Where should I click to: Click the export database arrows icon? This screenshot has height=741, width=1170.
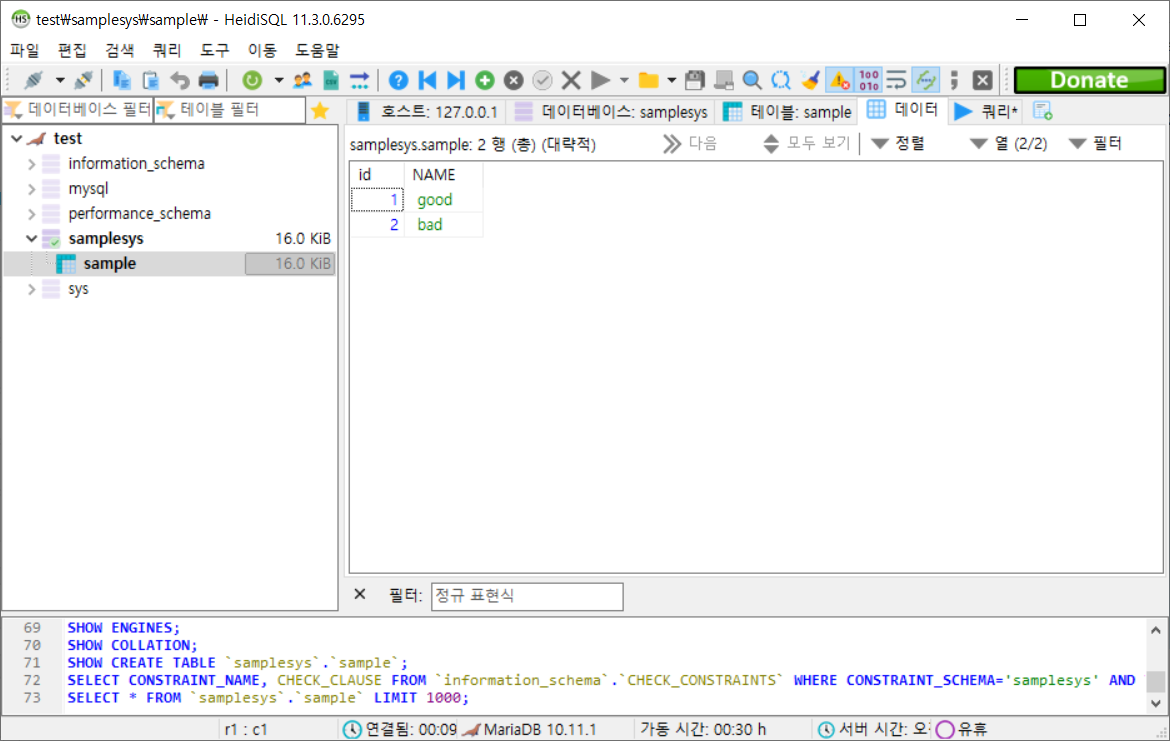coord(360,80)
